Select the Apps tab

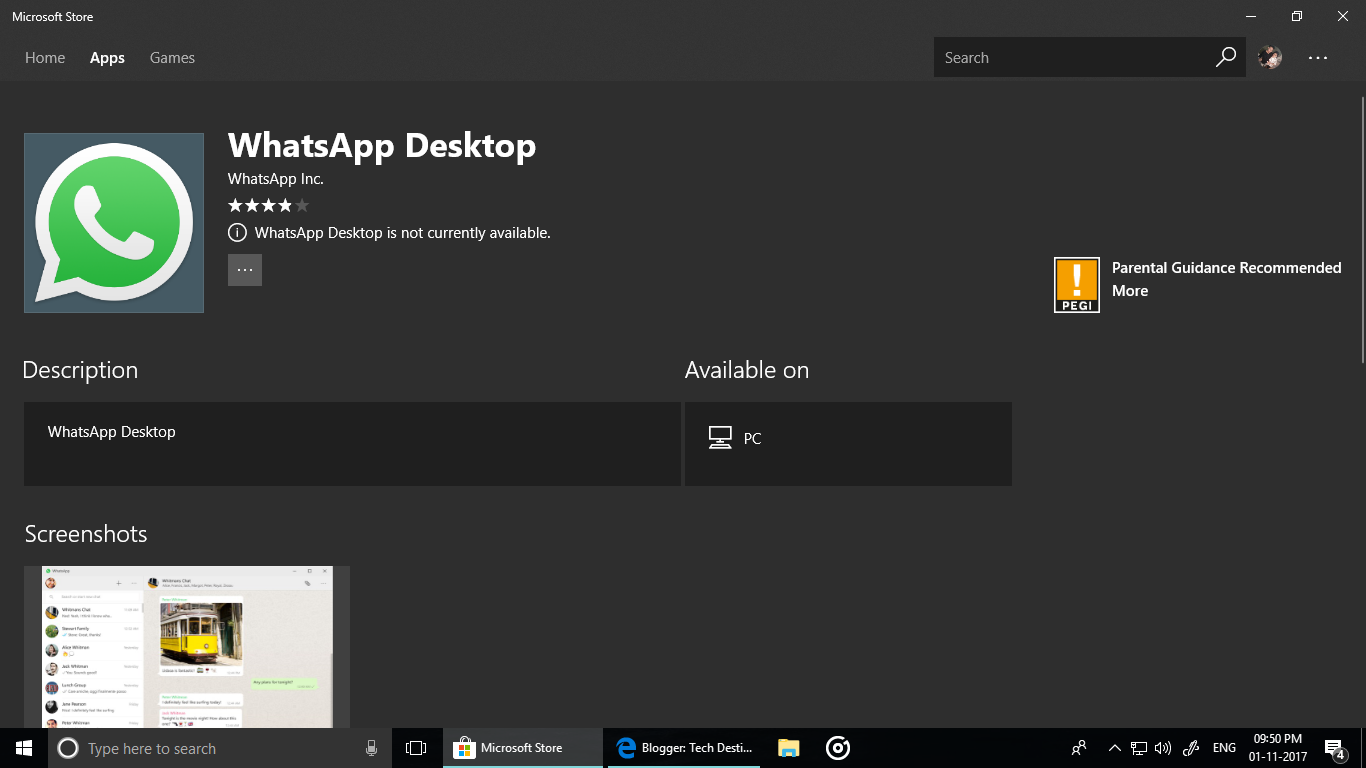(x=107, y=58)
